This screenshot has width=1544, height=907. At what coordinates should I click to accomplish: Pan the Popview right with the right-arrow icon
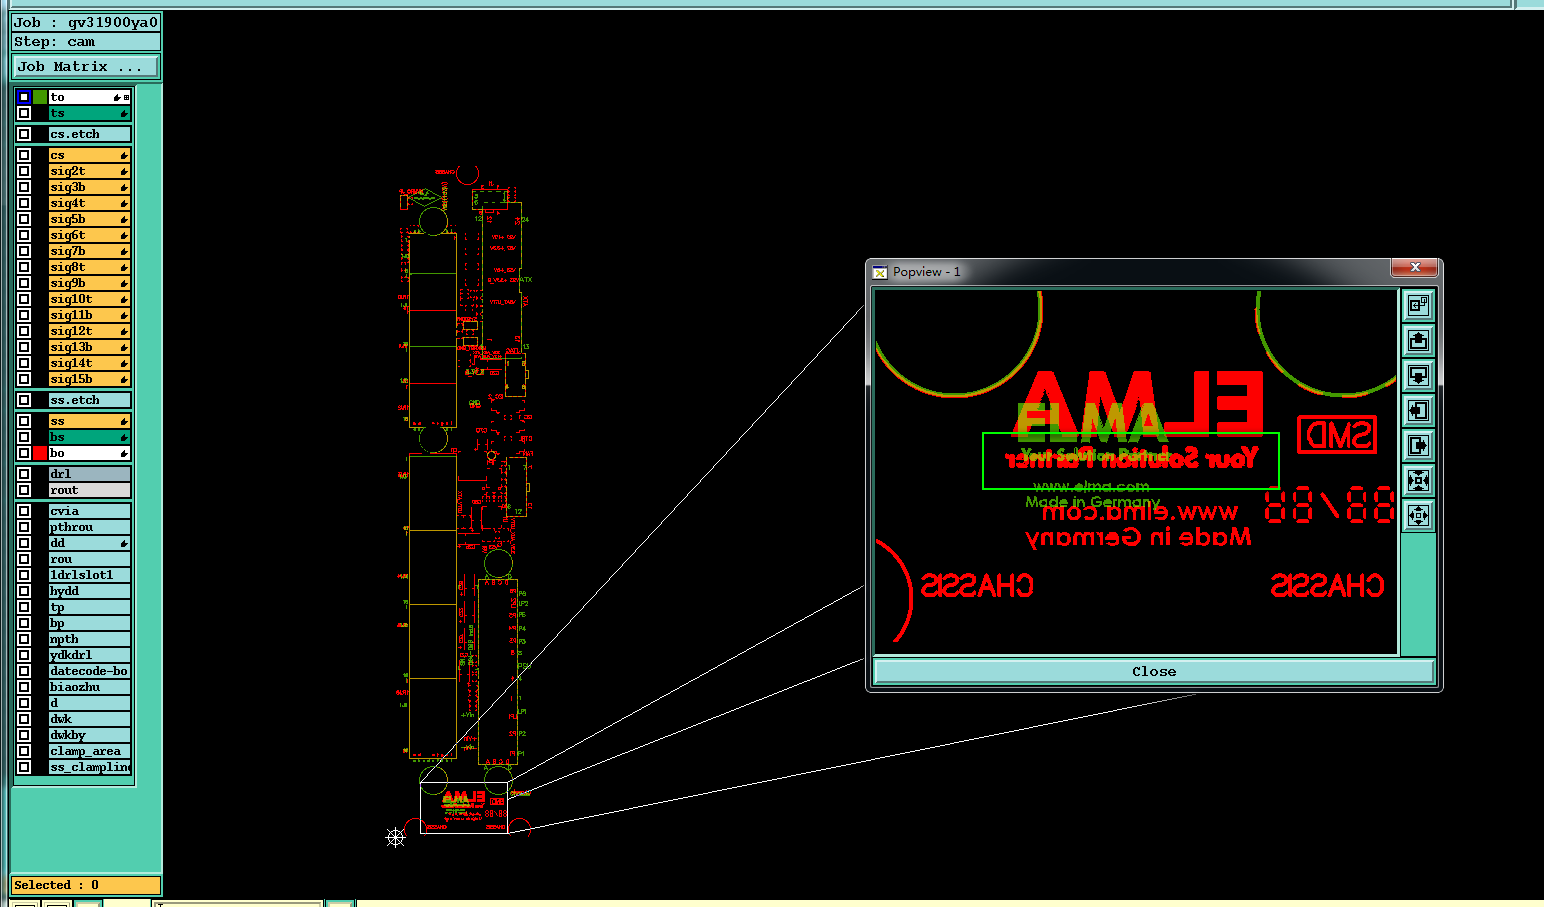click(x=1418, y=445)
